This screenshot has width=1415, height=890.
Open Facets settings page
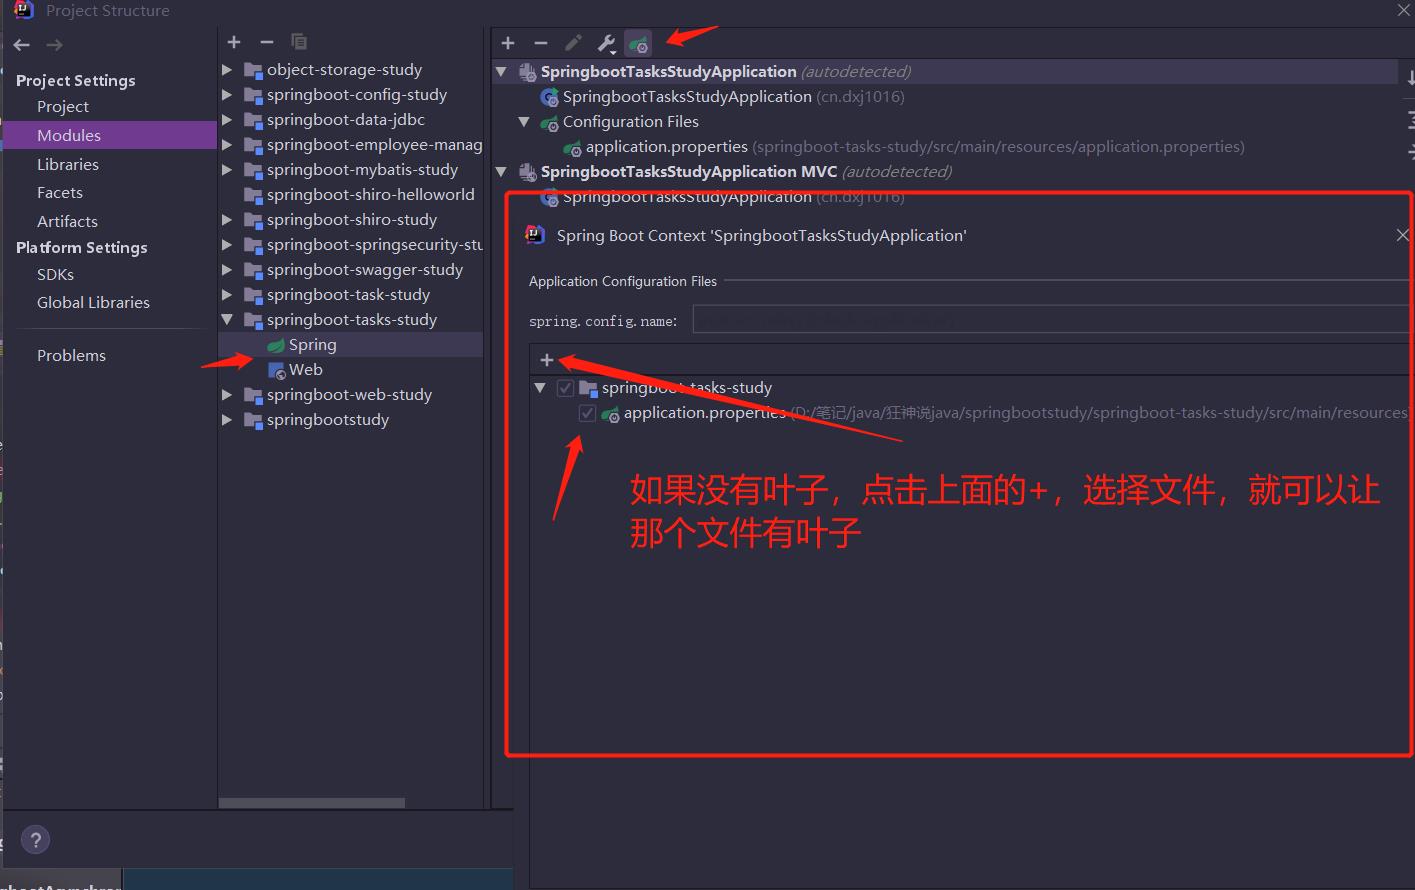point(60,192)
